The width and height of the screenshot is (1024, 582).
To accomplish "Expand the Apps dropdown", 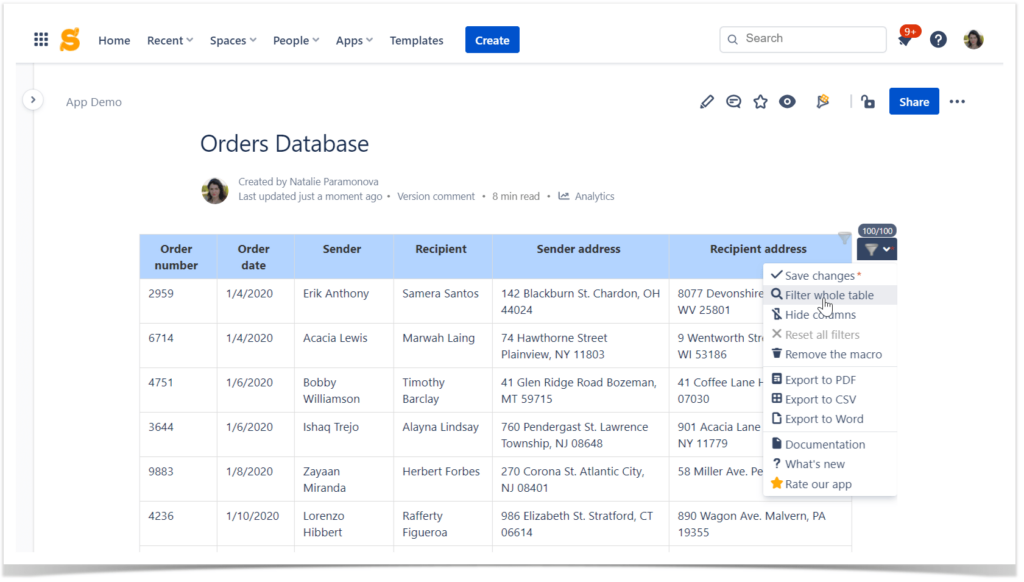I will click(353, 40).
